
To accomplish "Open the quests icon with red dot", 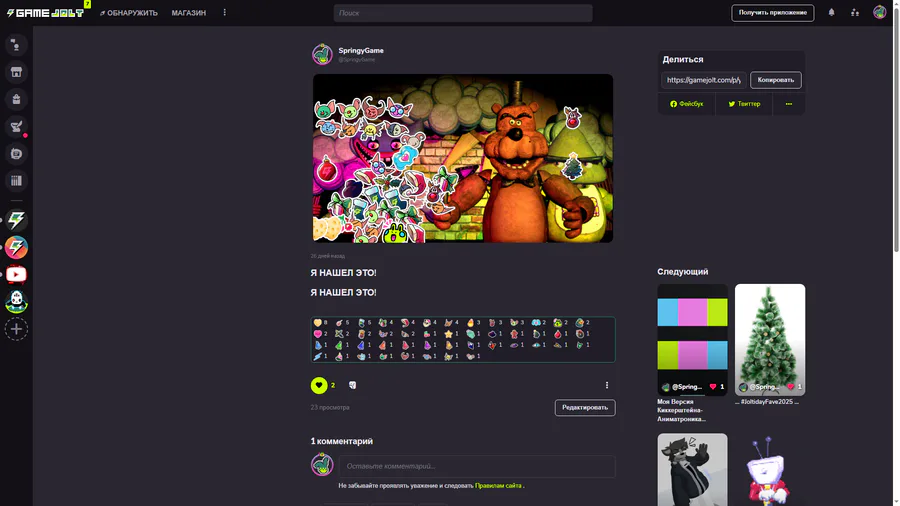I will (16, 127).
